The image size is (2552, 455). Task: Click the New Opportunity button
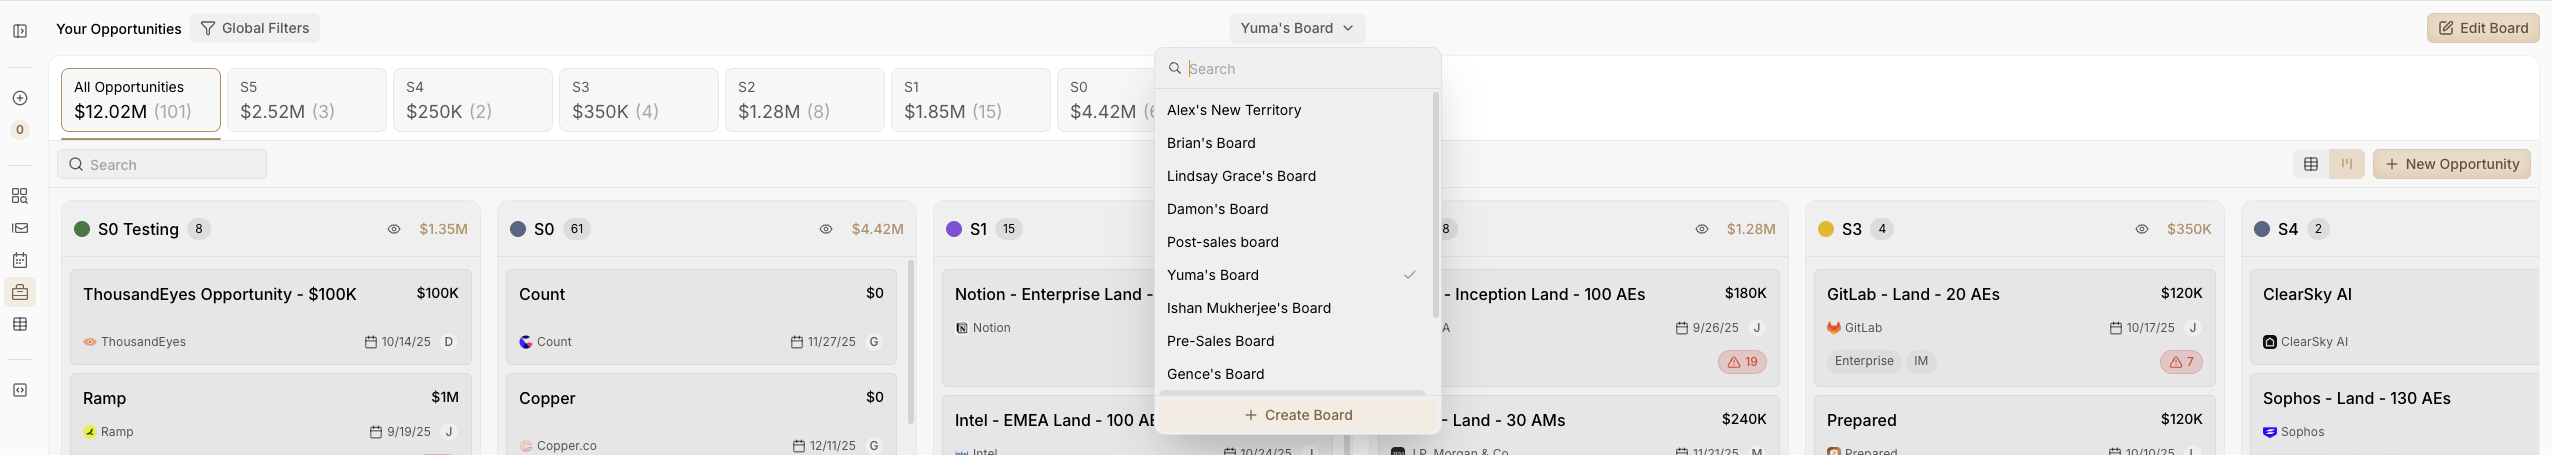pyautogui.click(x=2451, y=164)
